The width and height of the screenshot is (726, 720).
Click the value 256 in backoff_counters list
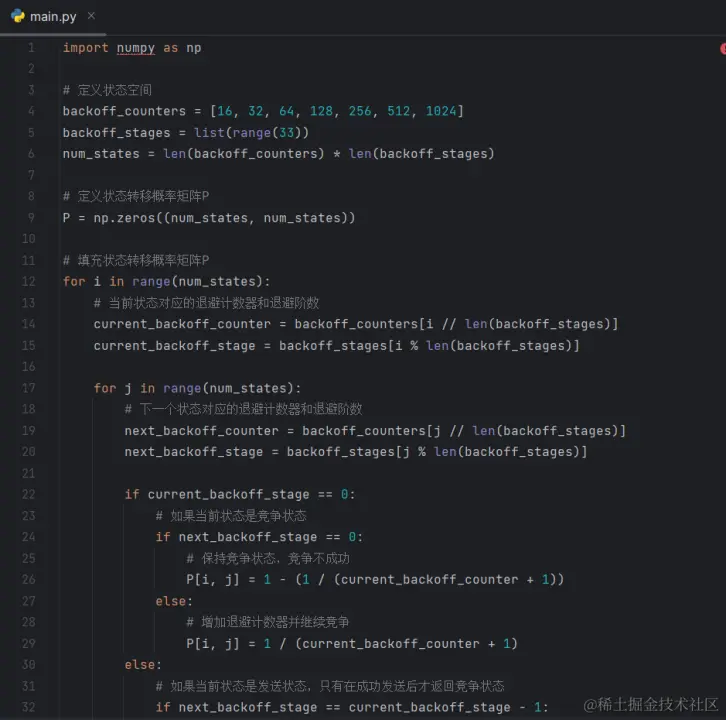tap(360, 111)
